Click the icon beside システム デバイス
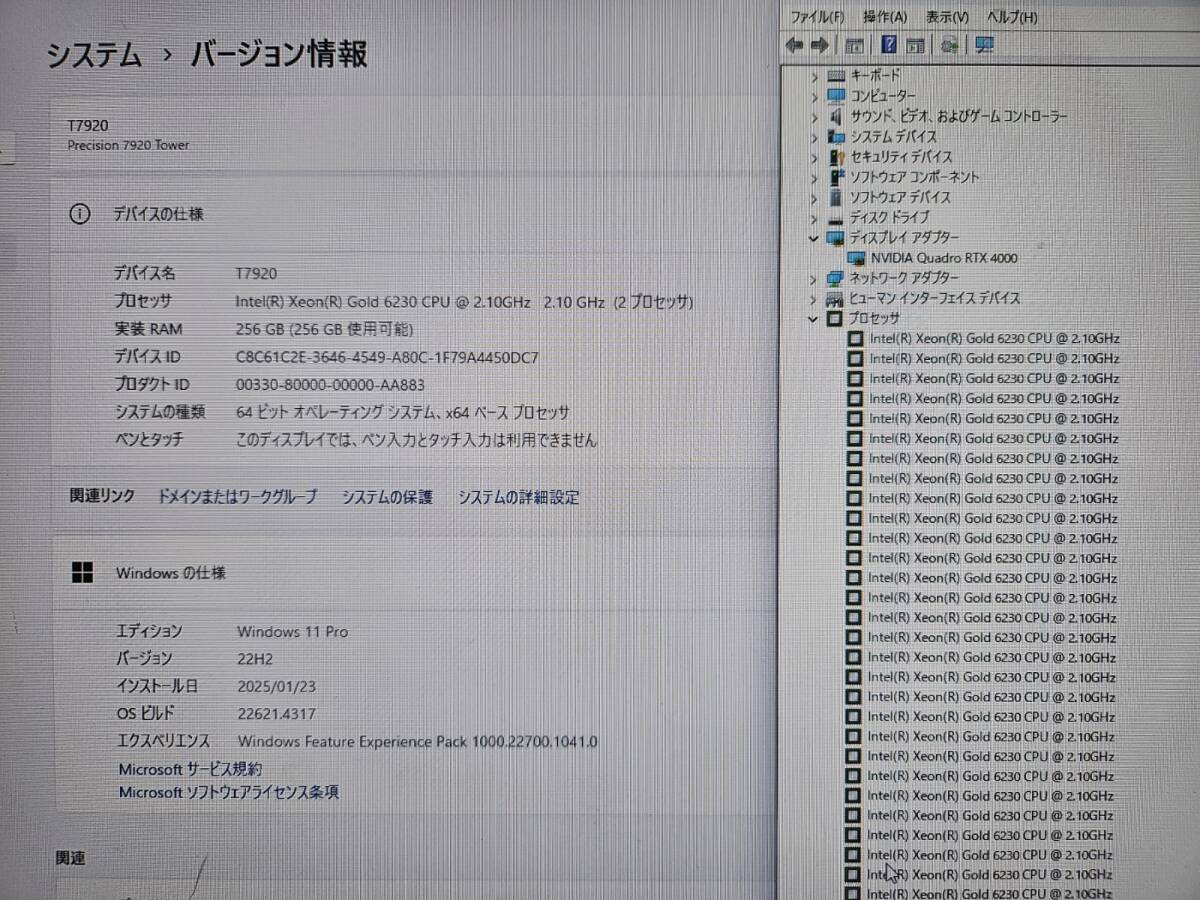Viewport: 1200px width, 900px height. (837, 136)
